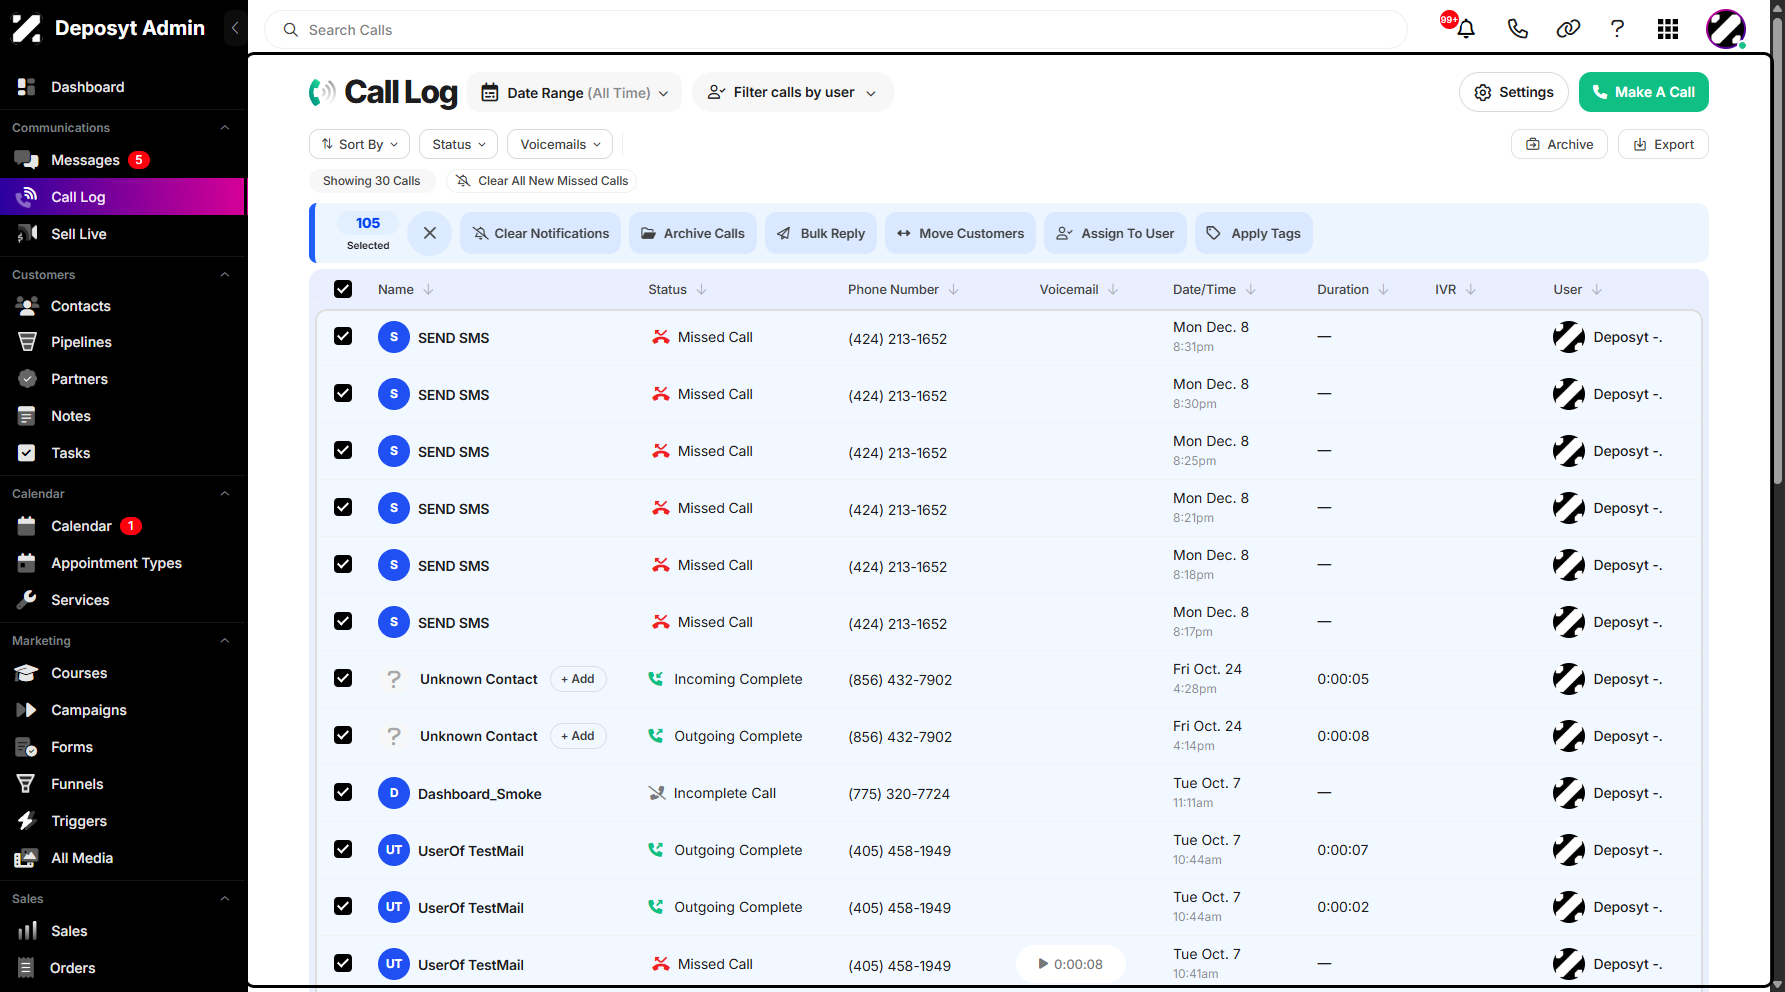Click Archive Calls bulk action
Viewport: 1785px width, 992px height.
point(693,233)
